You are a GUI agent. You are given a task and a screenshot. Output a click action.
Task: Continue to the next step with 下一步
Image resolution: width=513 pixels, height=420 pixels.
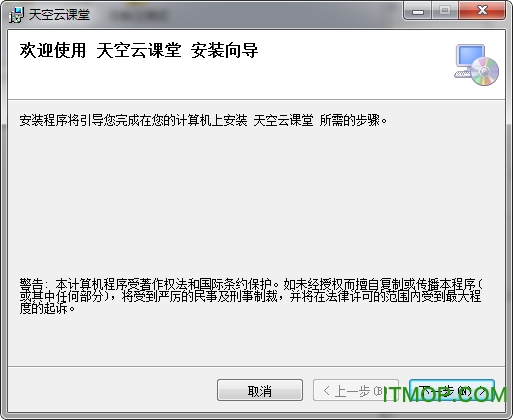[452, 390]
